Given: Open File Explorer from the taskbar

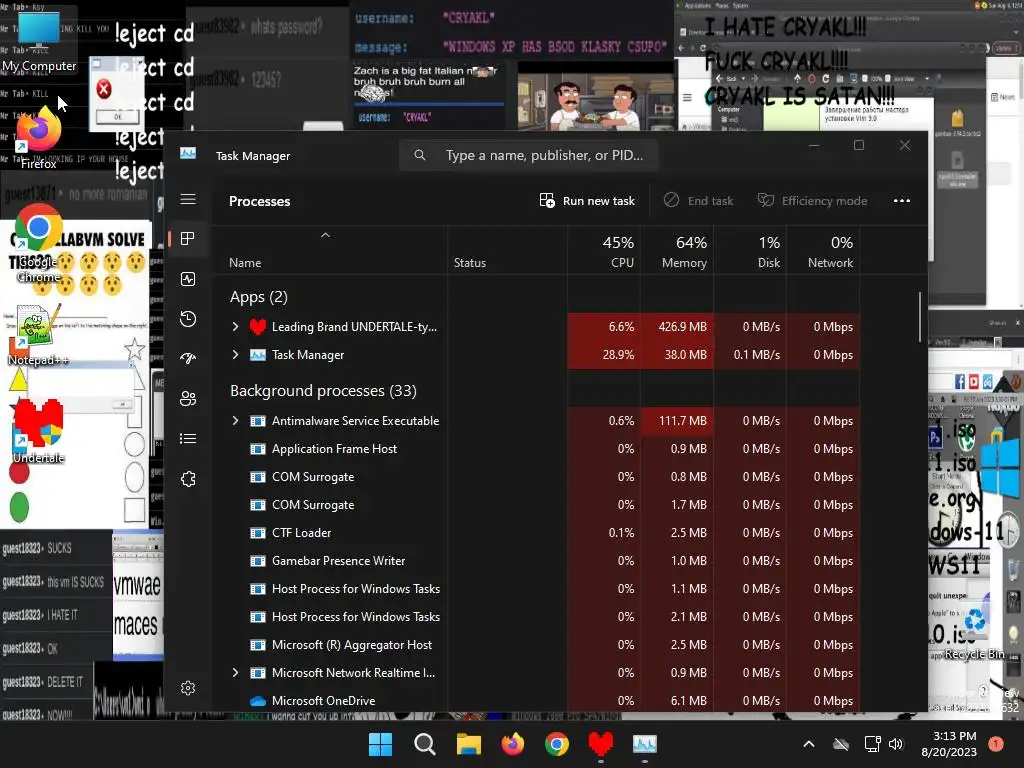Looking at the screenshot, I should coord(469,744).
